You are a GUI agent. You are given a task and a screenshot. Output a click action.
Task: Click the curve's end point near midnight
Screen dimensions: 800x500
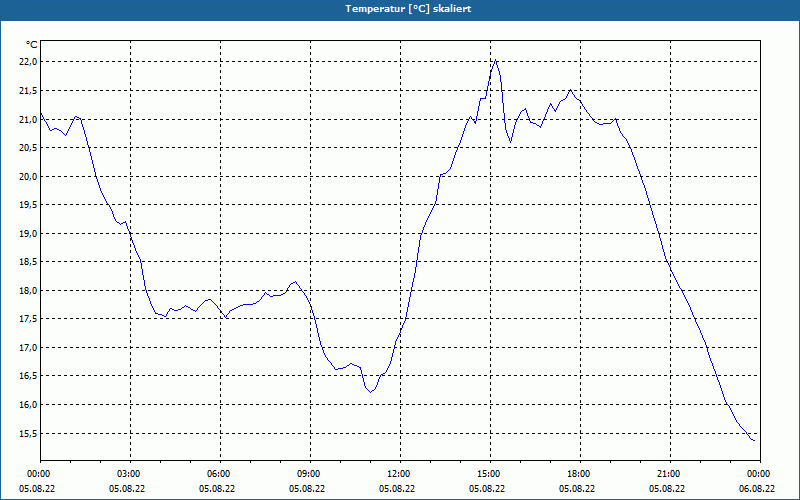coord(754,440)
